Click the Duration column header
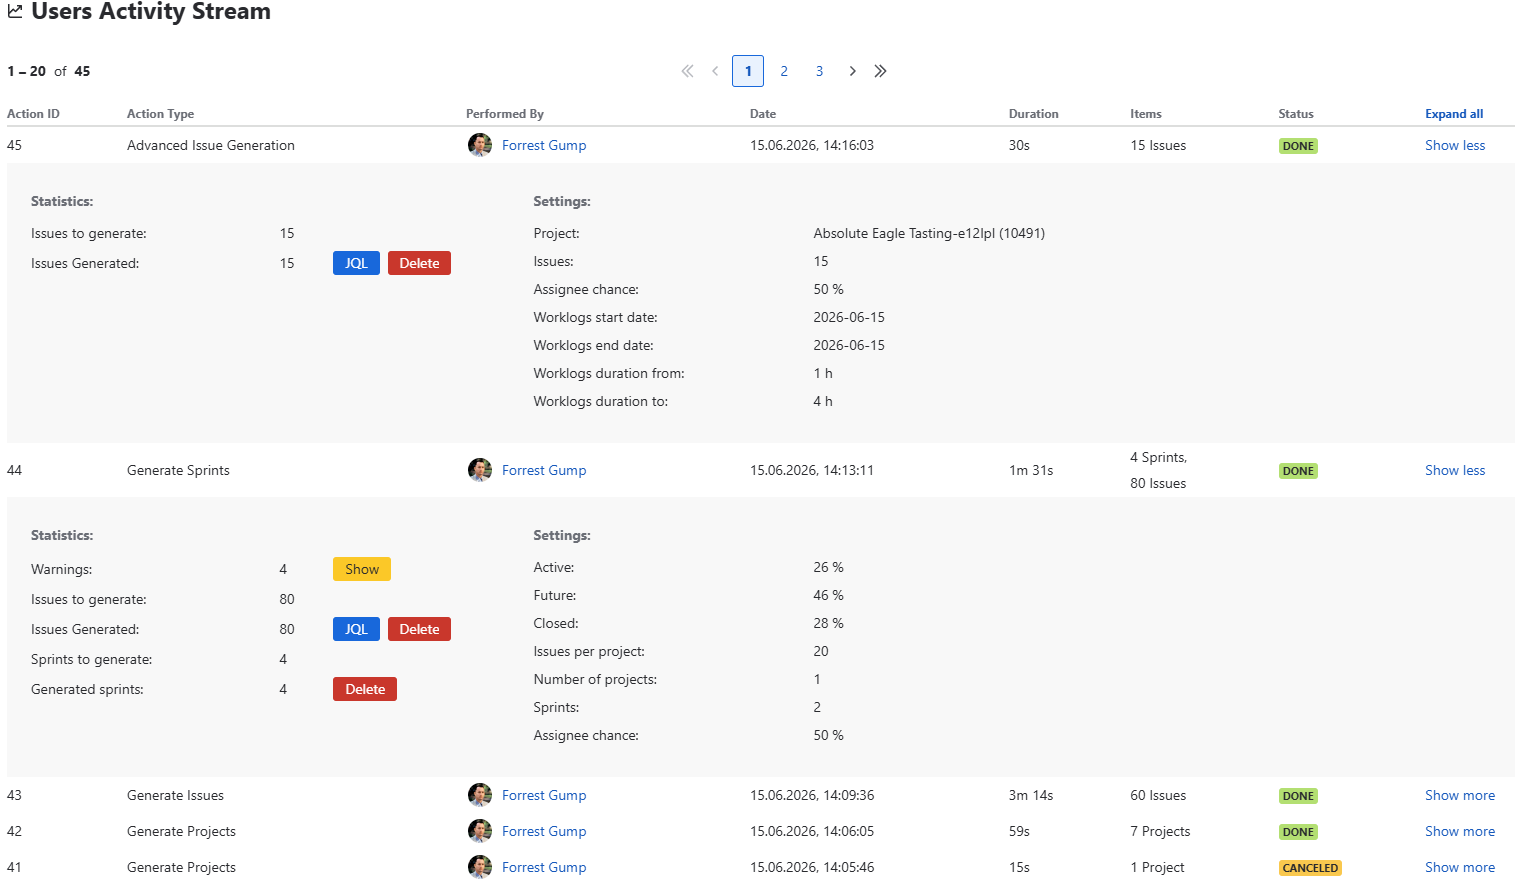This screenshot has width=1515, height=884. tap(1033, 114)
